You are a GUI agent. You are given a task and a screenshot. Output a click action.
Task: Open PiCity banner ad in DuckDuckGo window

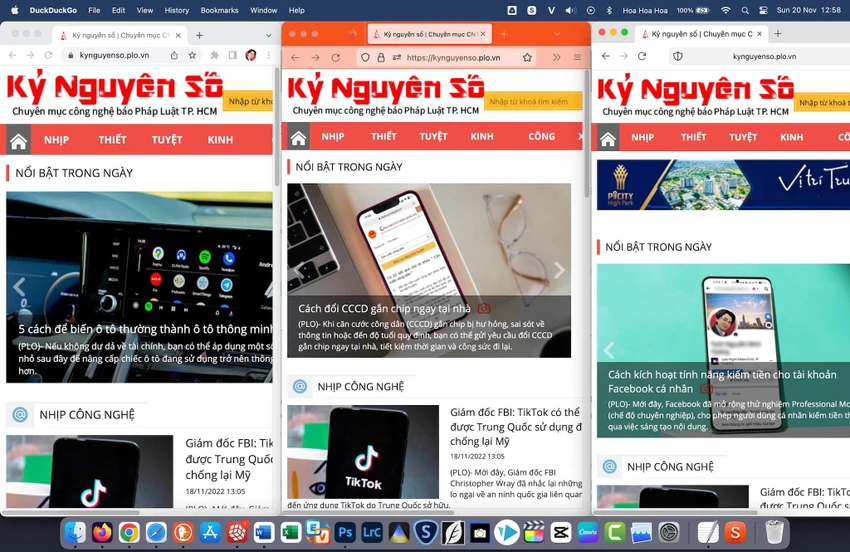723,184
